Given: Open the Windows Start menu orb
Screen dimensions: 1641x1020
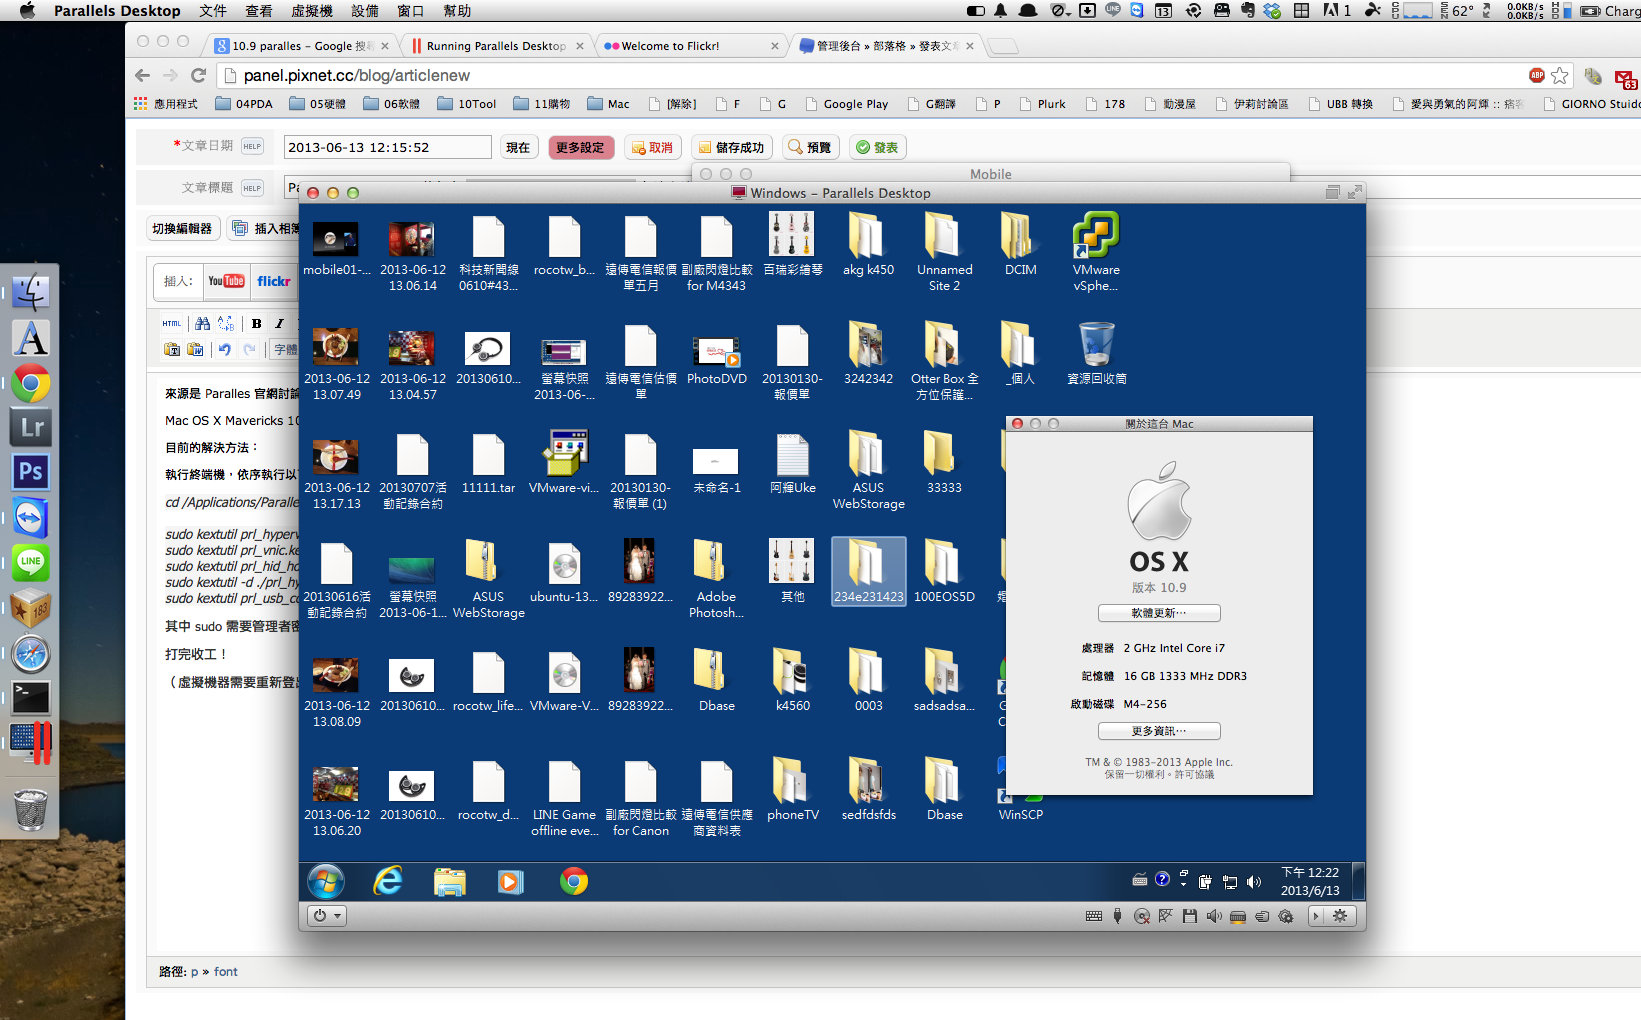Looking at the screenshot, I should click(x=326, y=881).
